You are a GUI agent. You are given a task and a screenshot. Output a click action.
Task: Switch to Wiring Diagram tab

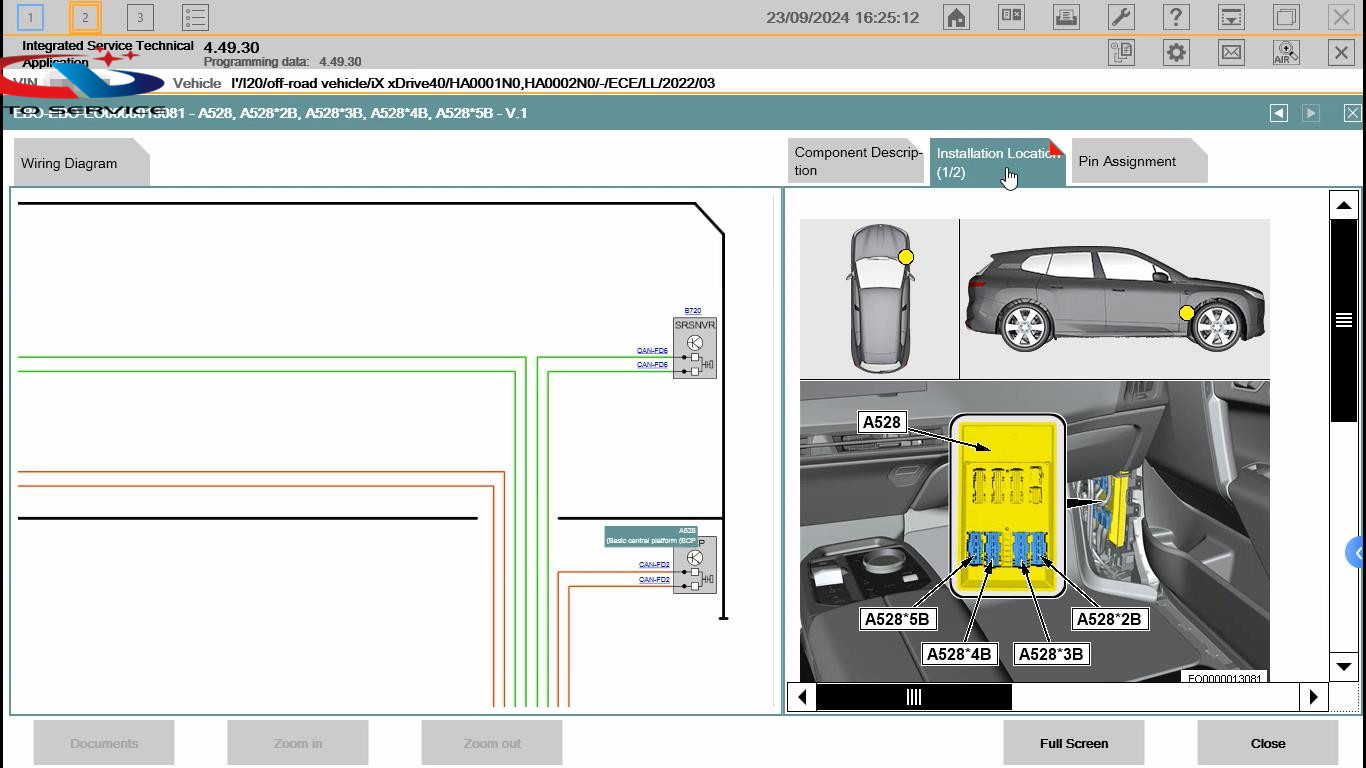82,163
